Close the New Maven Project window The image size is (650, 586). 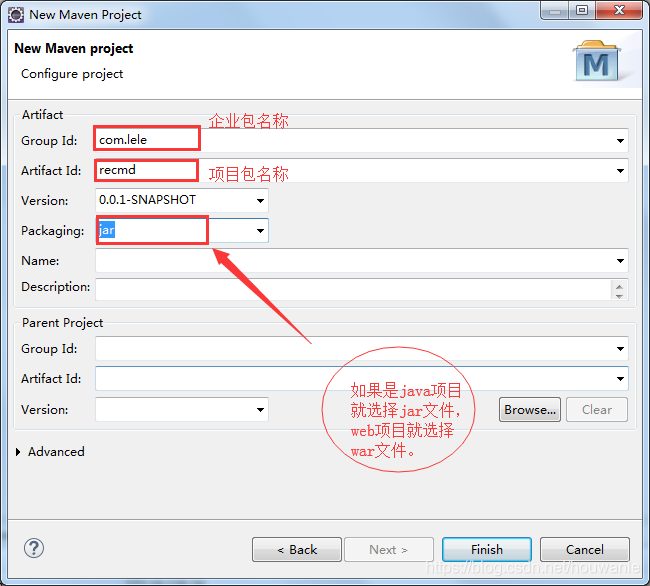tap(619, 10)
